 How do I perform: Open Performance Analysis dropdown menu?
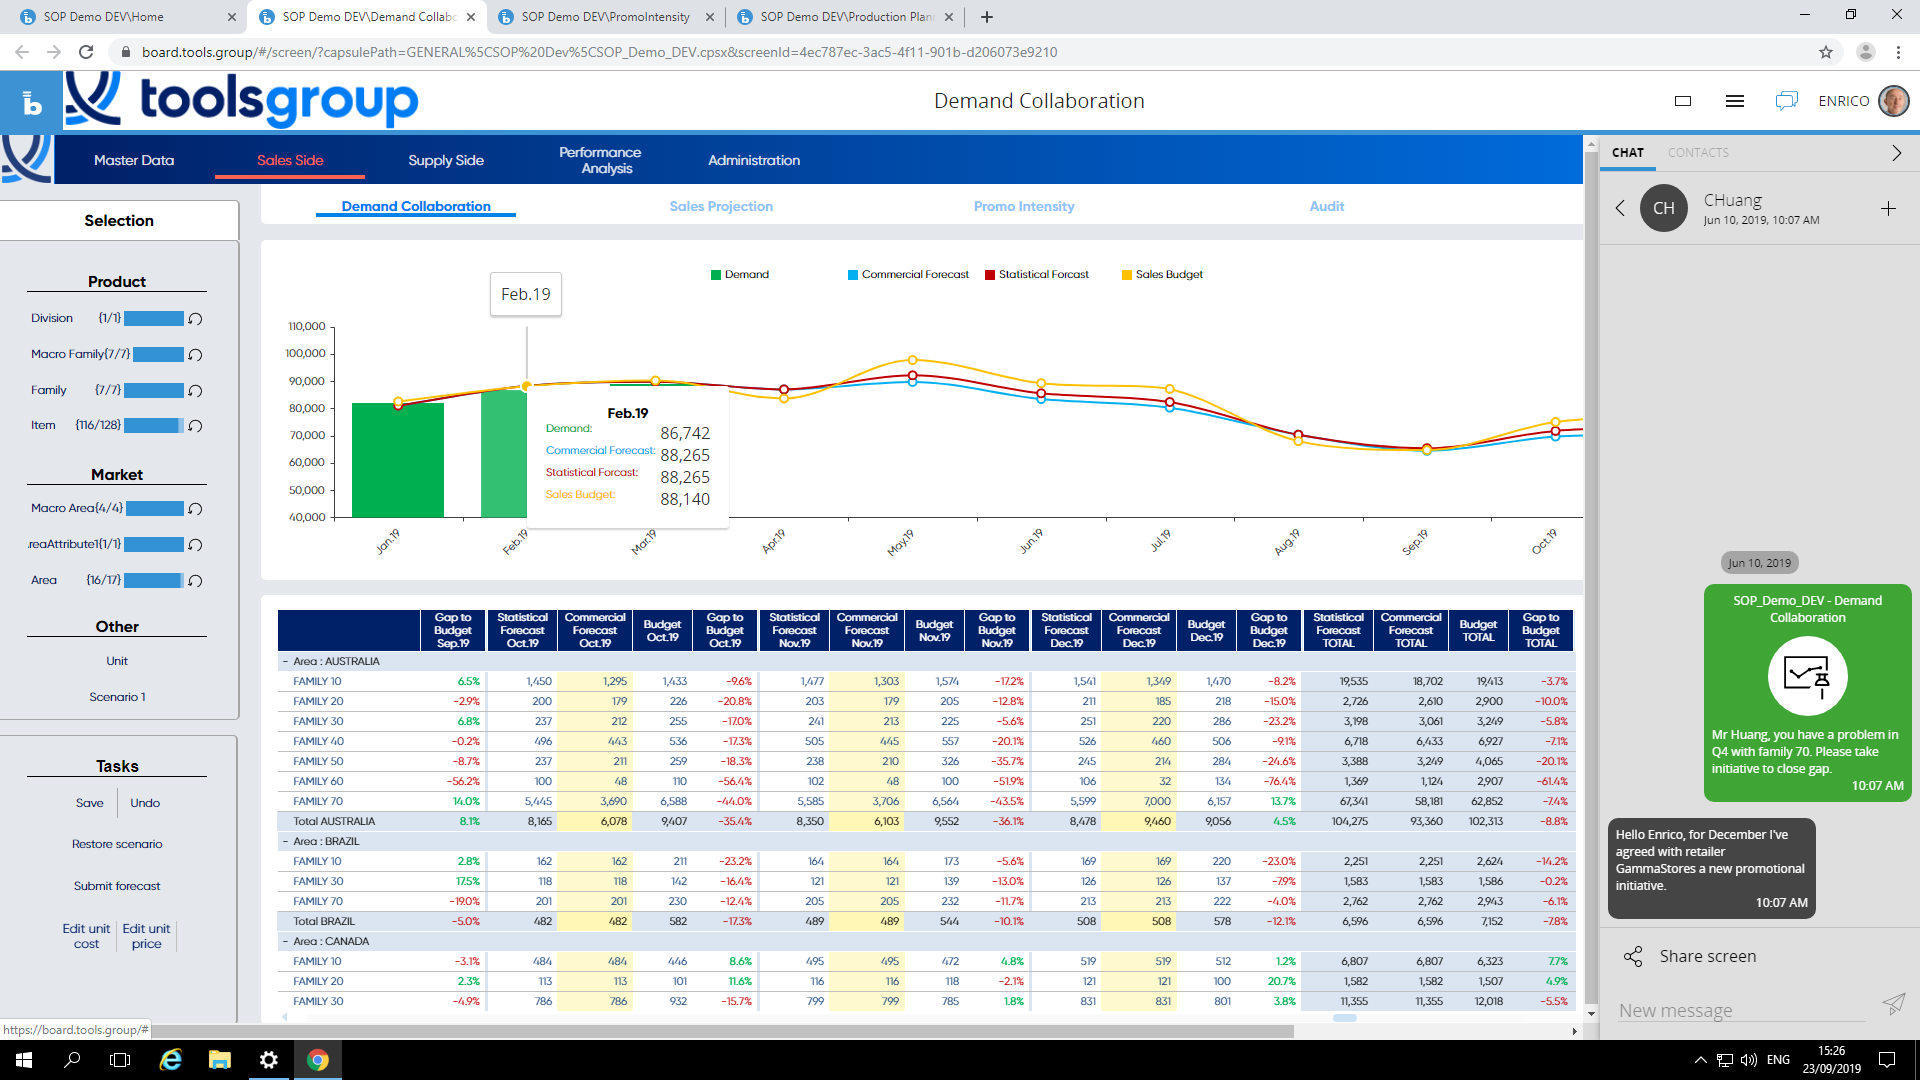pyautogui.click(x=597, y=158)
